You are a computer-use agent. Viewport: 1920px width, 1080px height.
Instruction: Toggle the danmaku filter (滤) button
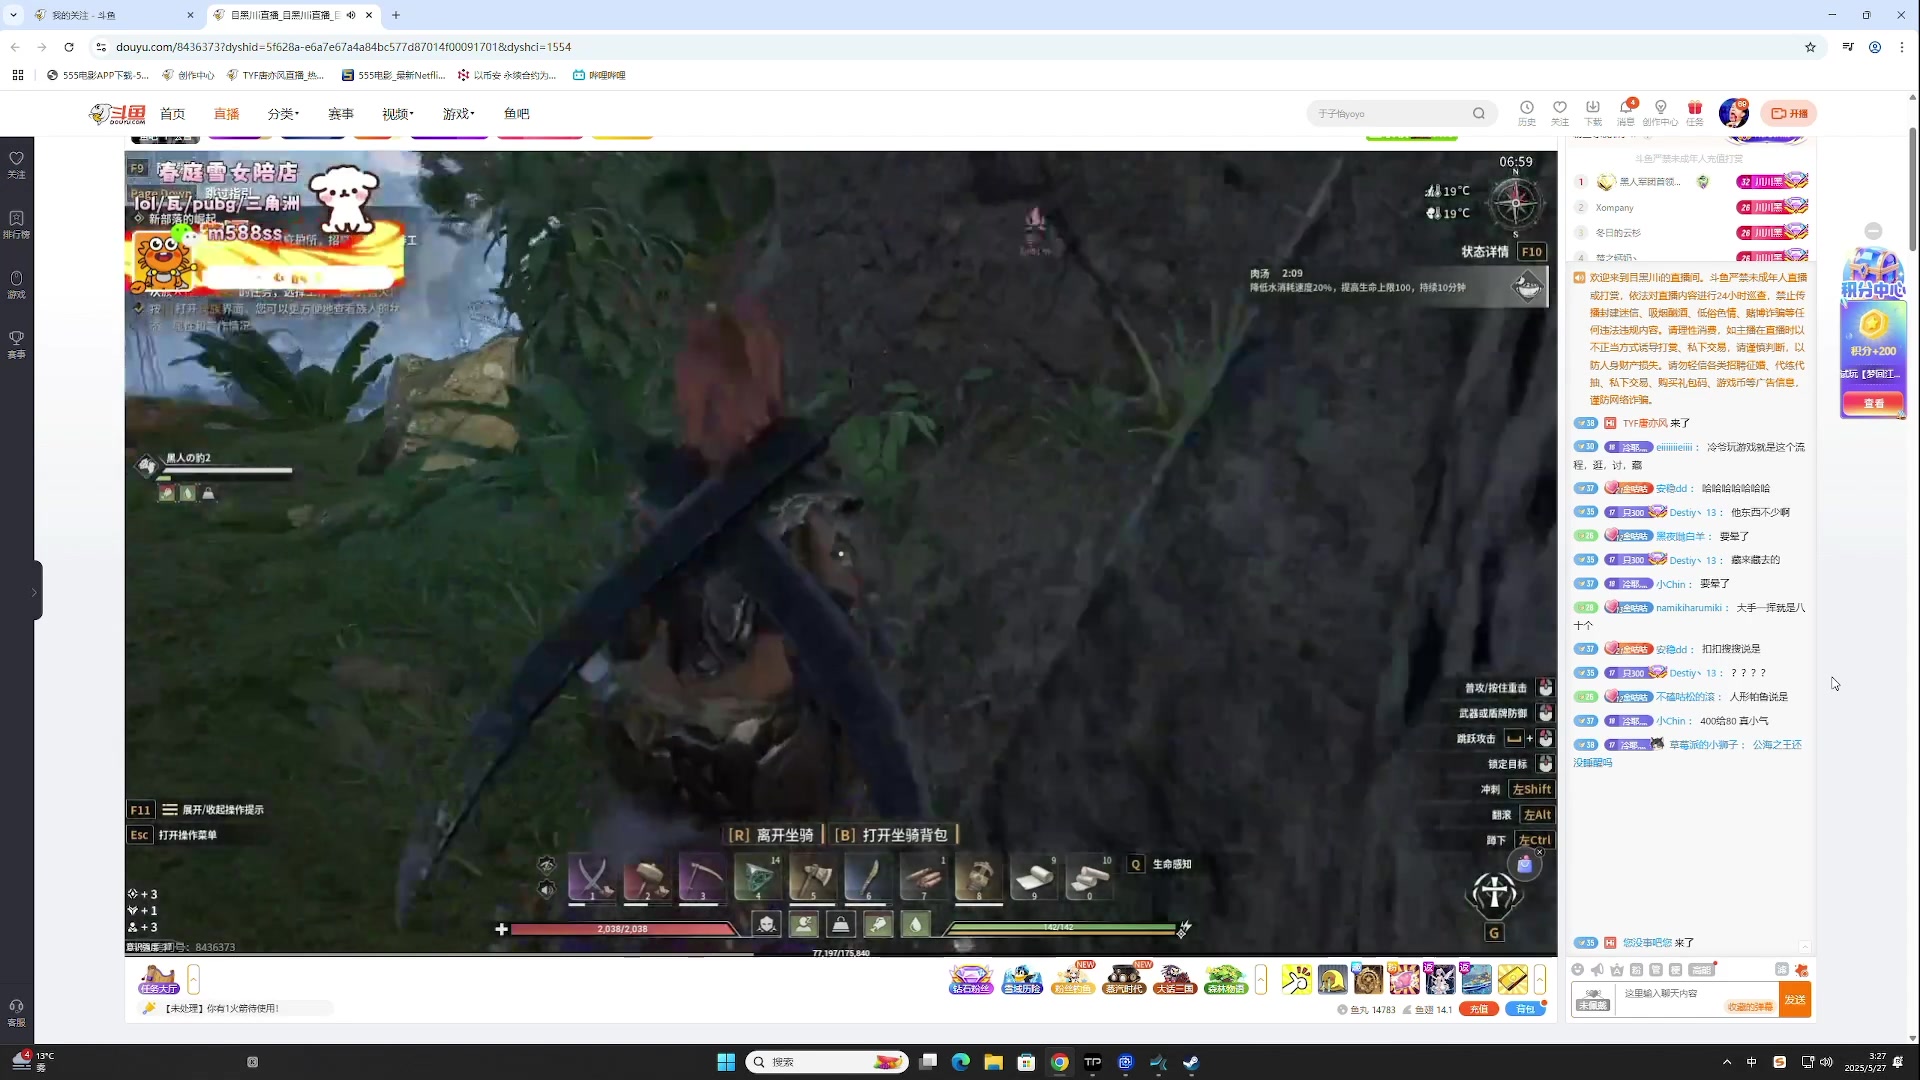(x=1782, y=969)
